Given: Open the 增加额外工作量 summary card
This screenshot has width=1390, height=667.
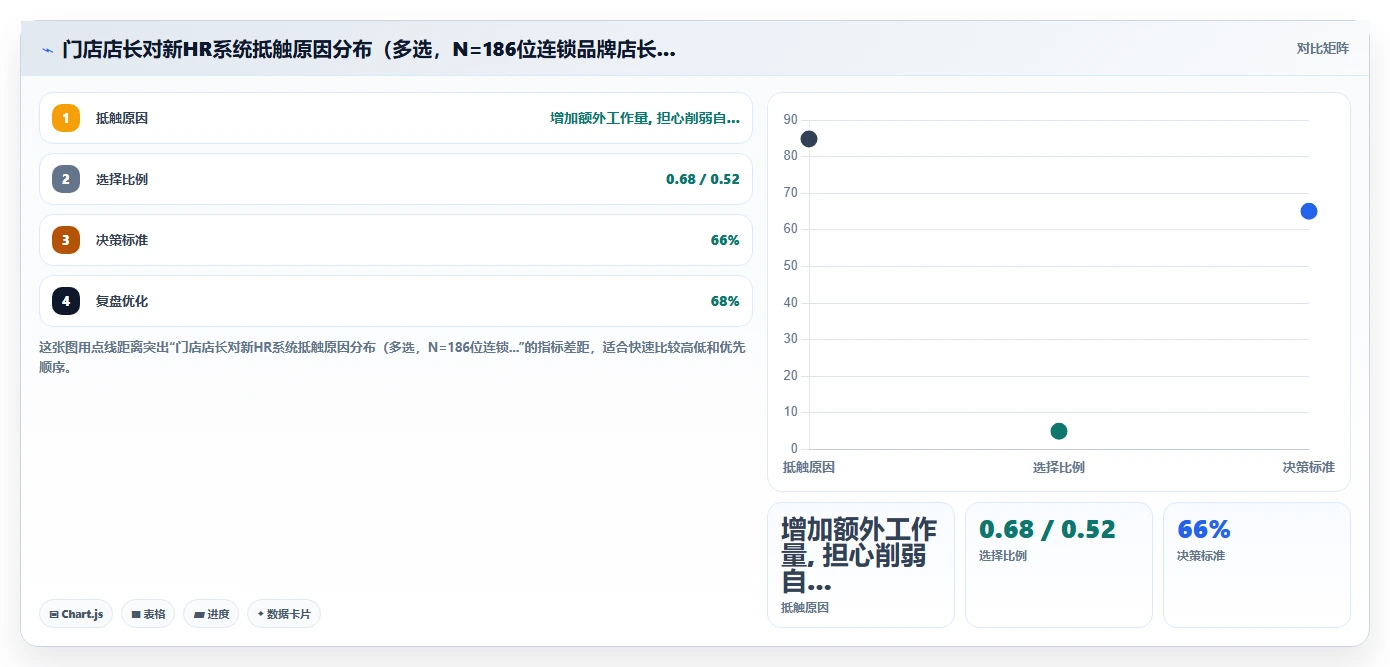Looking at the screenshot, I should pyautogui.click(x=861, y=565).
